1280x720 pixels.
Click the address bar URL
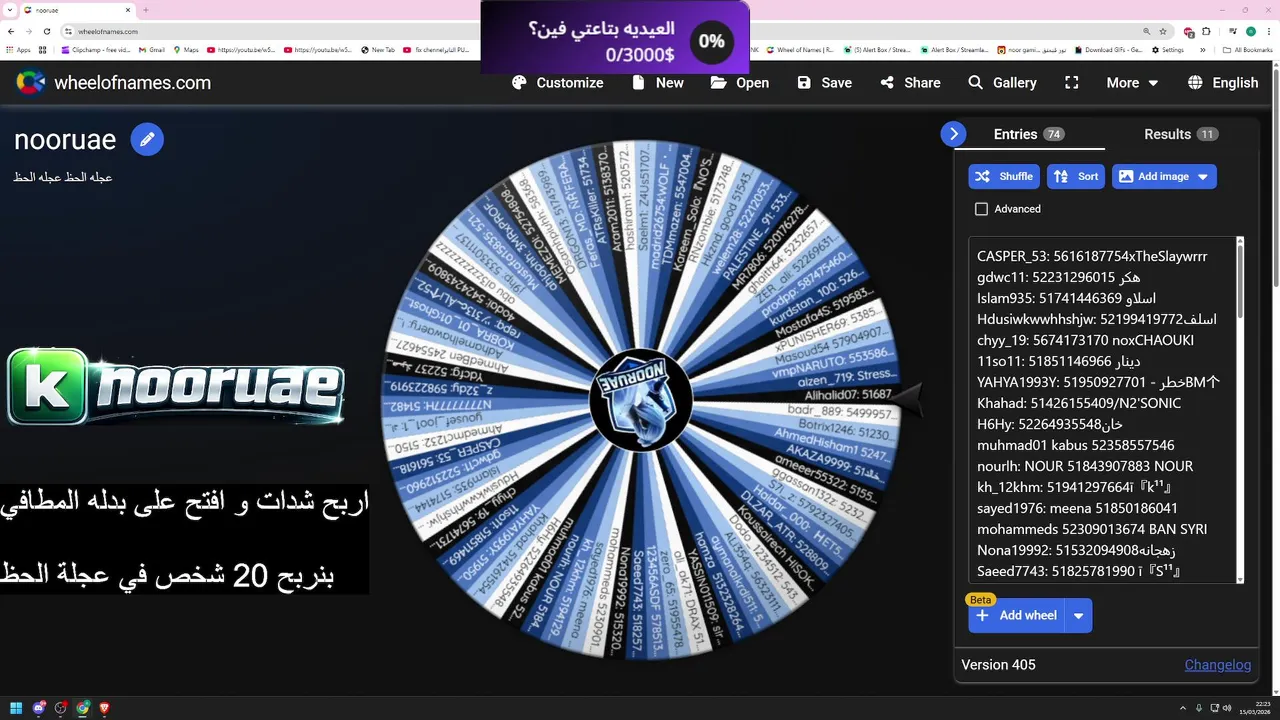click(108, 31)
